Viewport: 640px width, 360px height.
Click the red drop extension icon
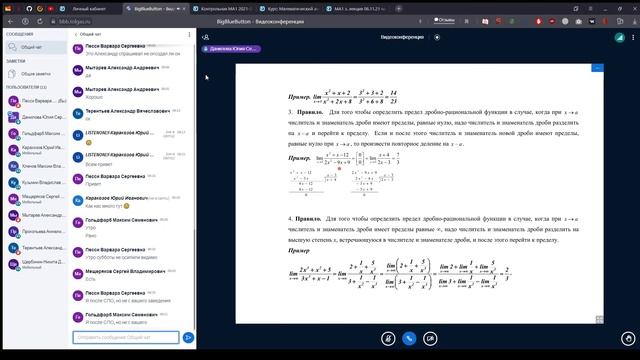[x=538, y=21]
